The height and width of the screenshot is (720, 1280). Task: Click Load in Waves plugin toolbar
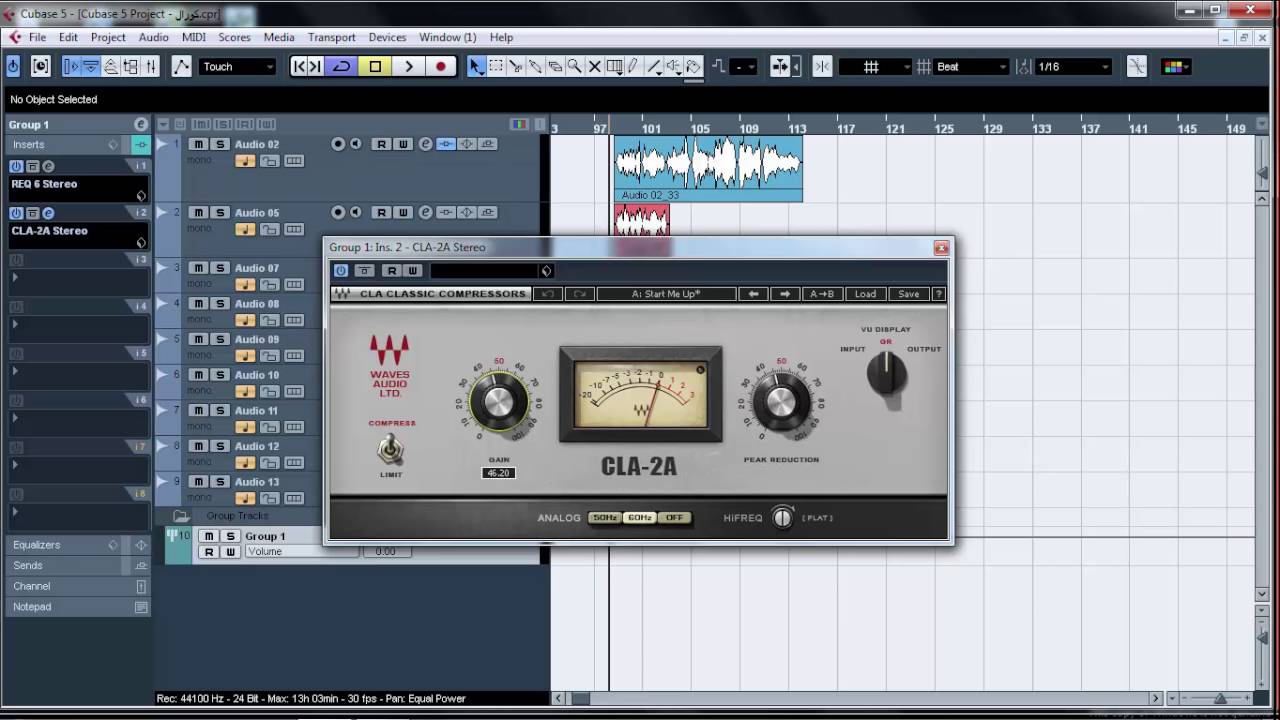[865, 294]
